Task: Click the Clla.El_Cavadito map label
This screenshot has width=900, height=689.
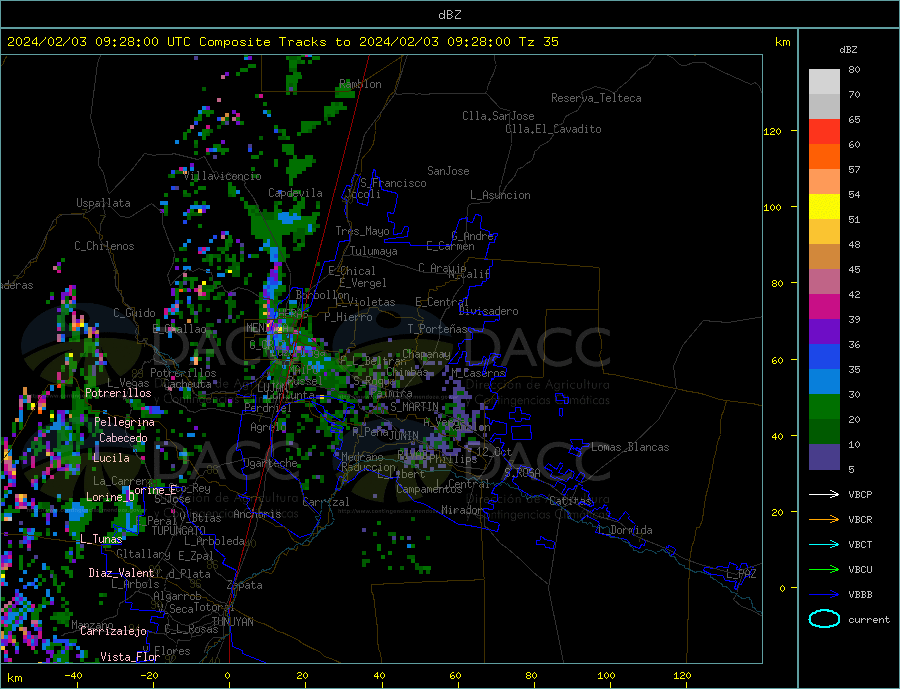Action: pos(553,129)
